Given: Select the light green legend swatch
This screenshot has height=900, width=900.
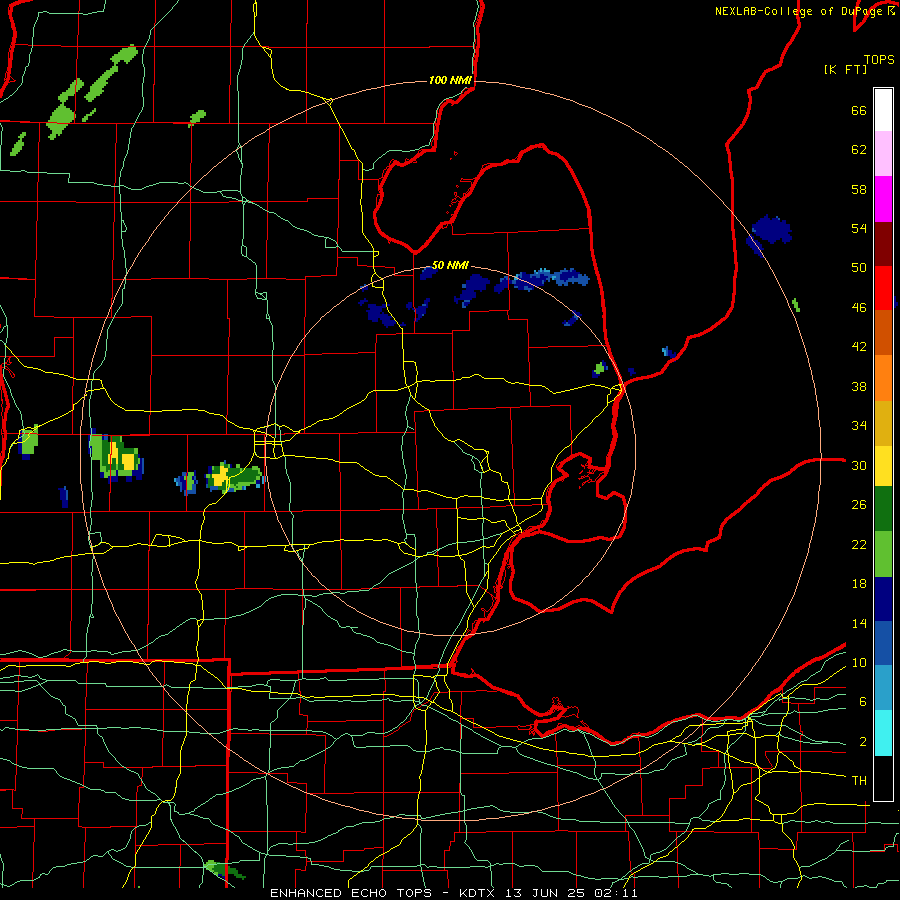Looking at the screenshot, I should point(883,554).
